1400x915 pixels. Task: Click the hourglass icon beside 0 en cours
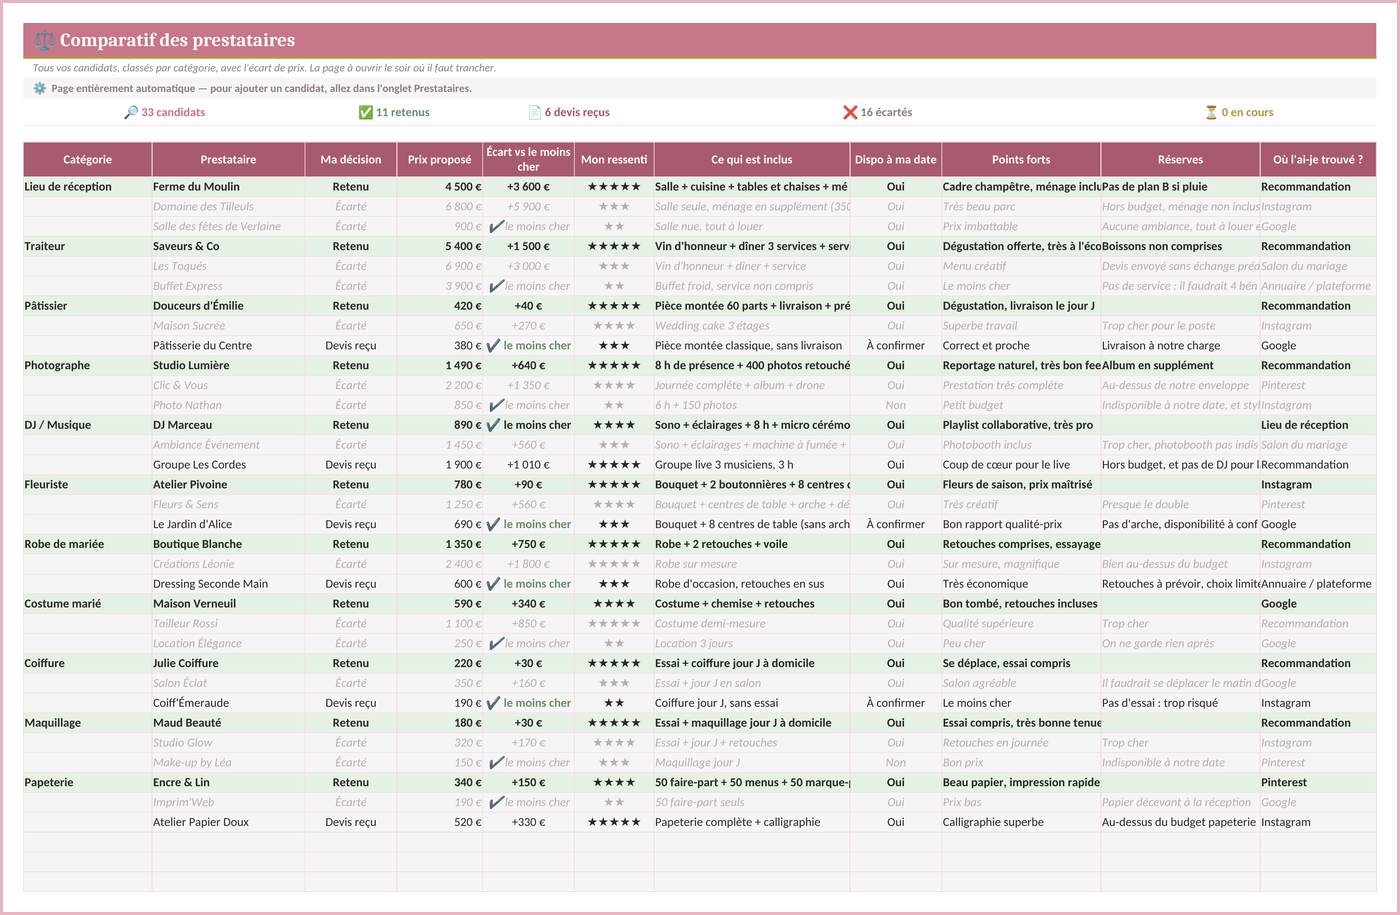tap(1211, 112)
